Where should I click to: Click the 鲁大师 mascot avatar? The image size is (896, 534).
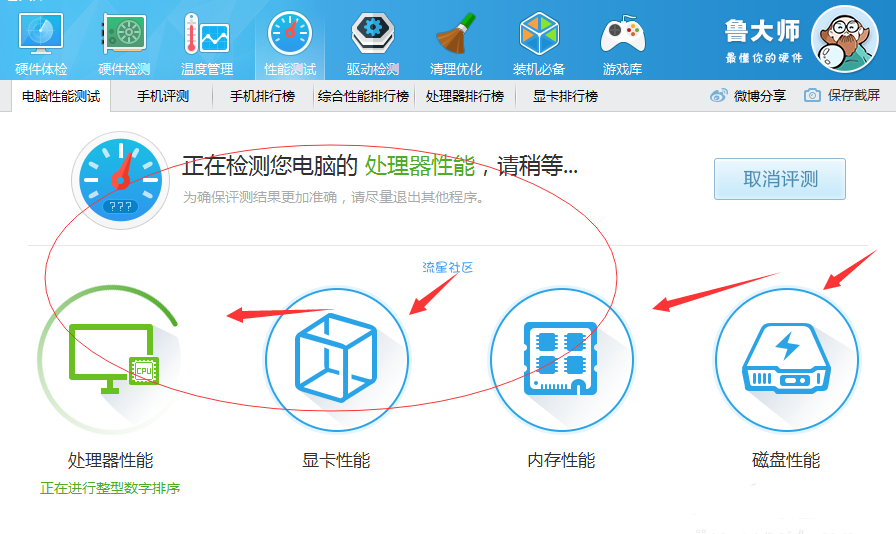pos(845,39)
